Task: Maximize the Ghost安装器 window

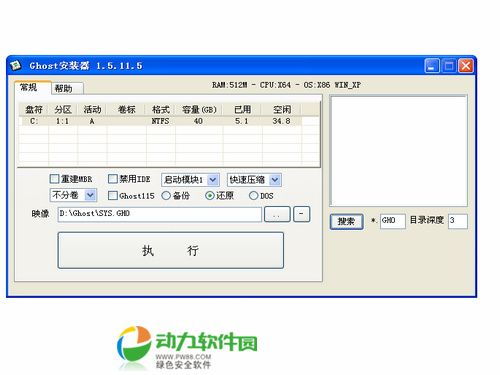Action: click(449, 66)
